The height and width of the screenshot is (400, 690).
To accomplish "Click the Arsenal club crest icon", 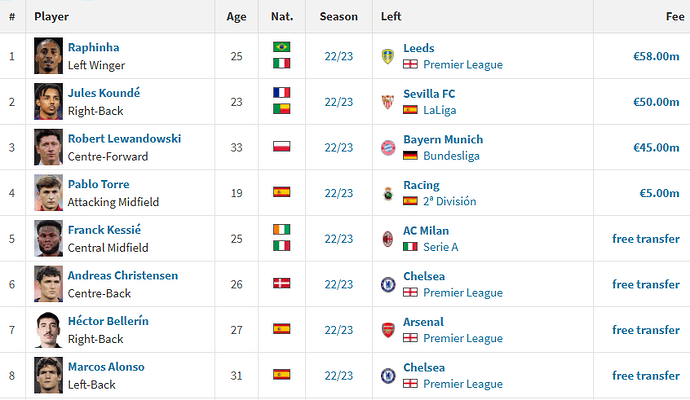I will [x=388, y=330].
